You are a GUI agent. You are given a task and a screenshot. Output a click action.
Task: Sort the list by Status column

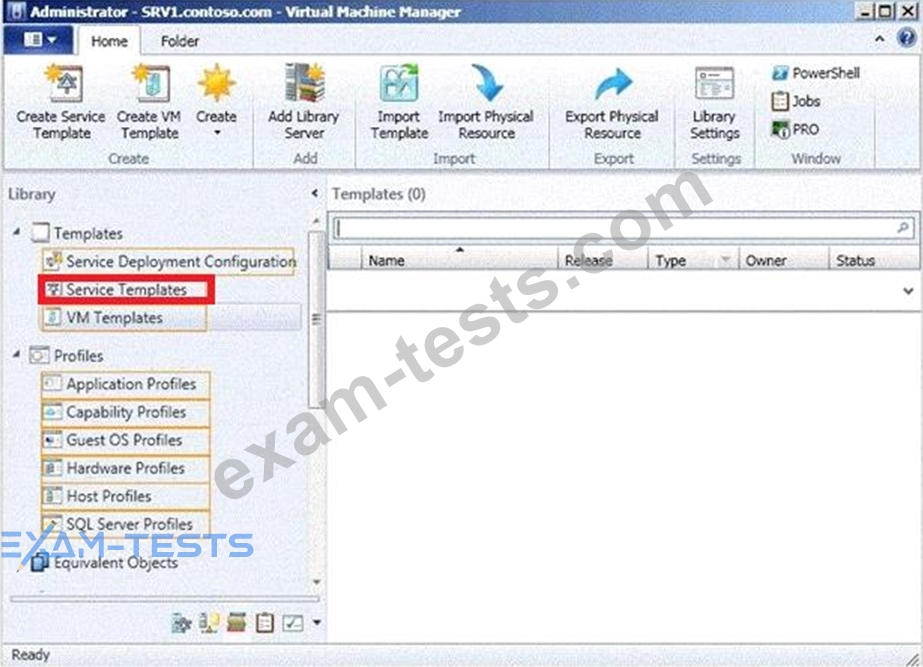coord(874,260)
